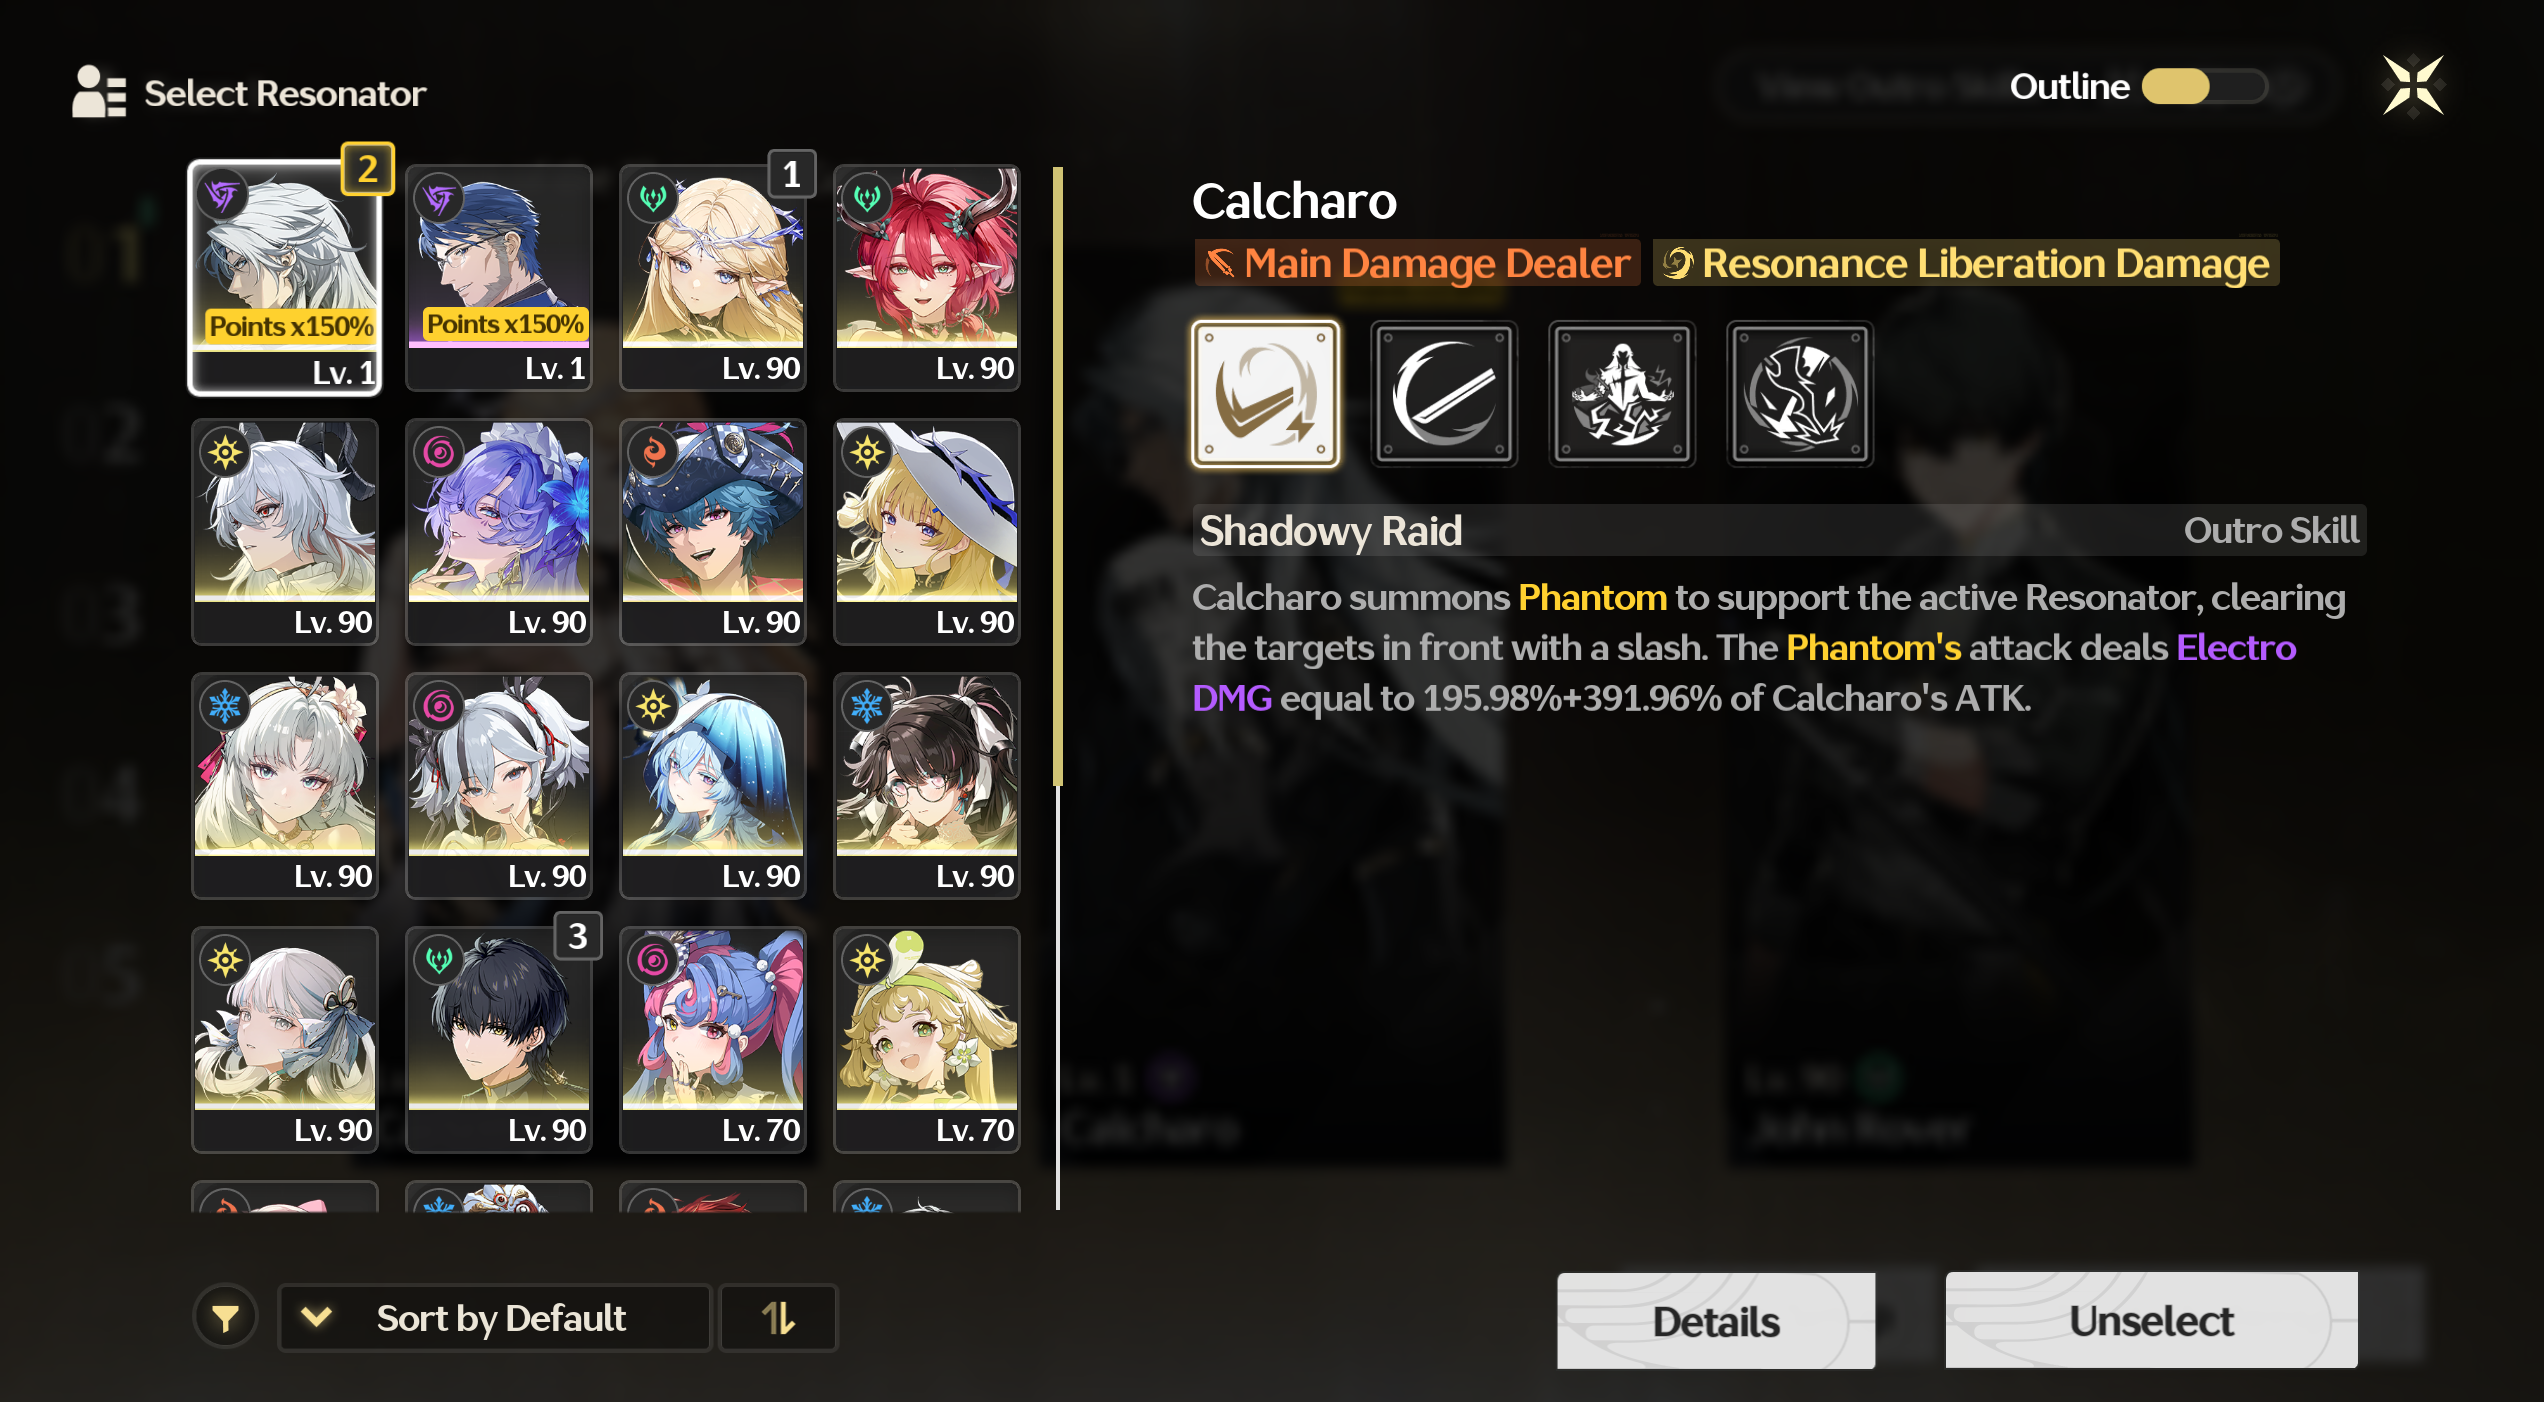
Task: Toggle the Outline switch
Action: pyautogui.click(x=2203, y=86)
